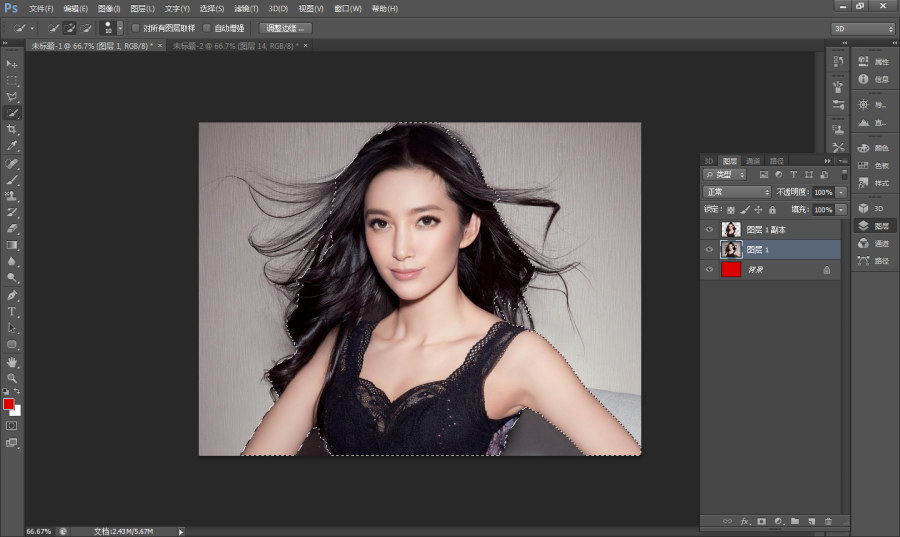
Task: Enable 自动增强 checkbox
Action: 207,28
